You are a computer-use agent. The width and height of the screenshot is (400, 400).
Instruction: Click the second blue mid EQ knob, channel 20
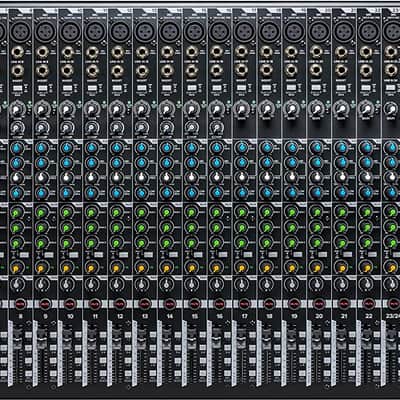[x=317, y=163]
